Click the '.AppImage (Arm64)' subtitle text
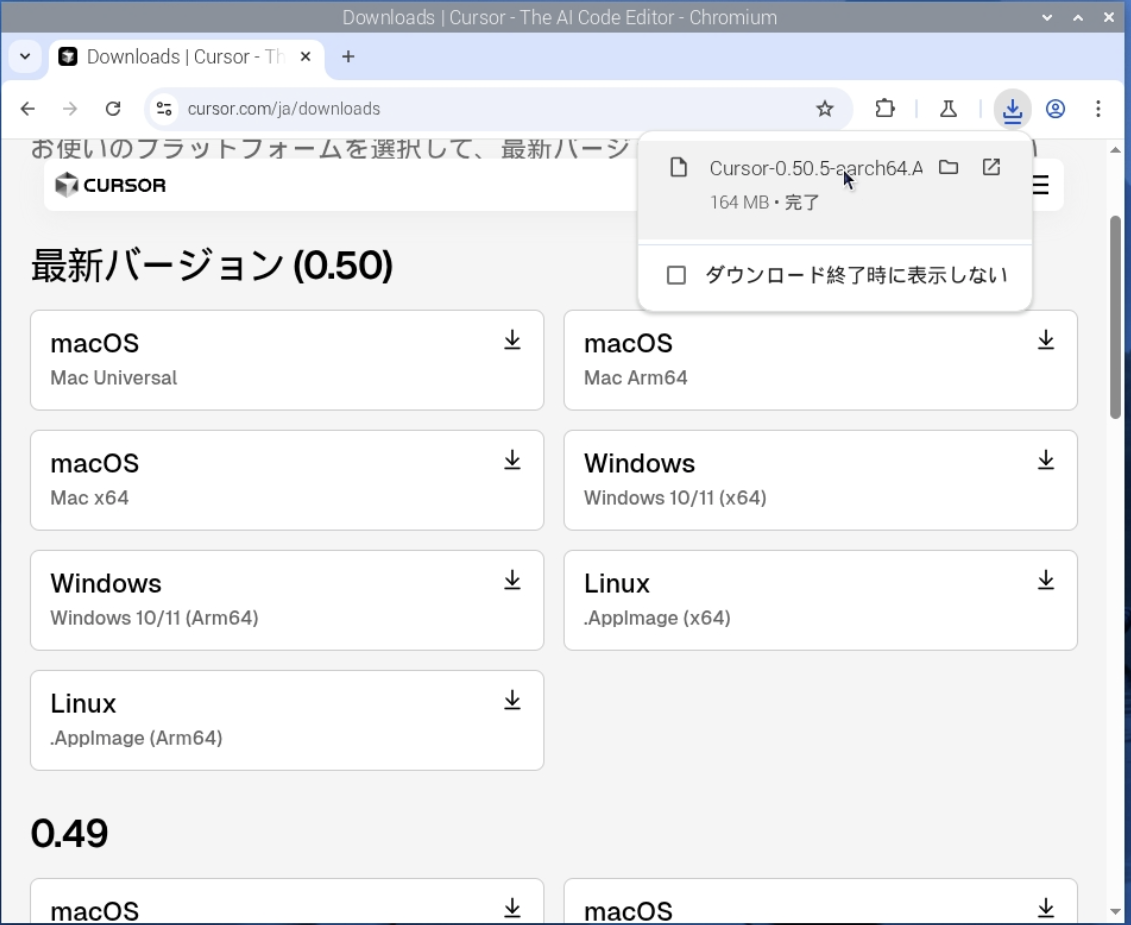Image resolution: width=1131 pixels, height=925 pixels. 136,738
